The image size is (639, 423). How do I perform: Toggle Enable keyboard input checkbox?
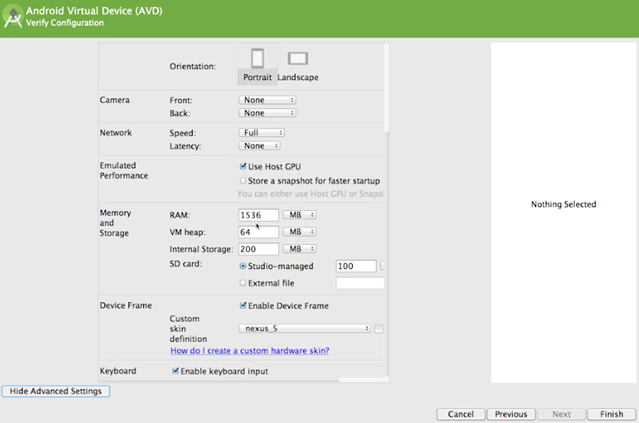point(175,371)
